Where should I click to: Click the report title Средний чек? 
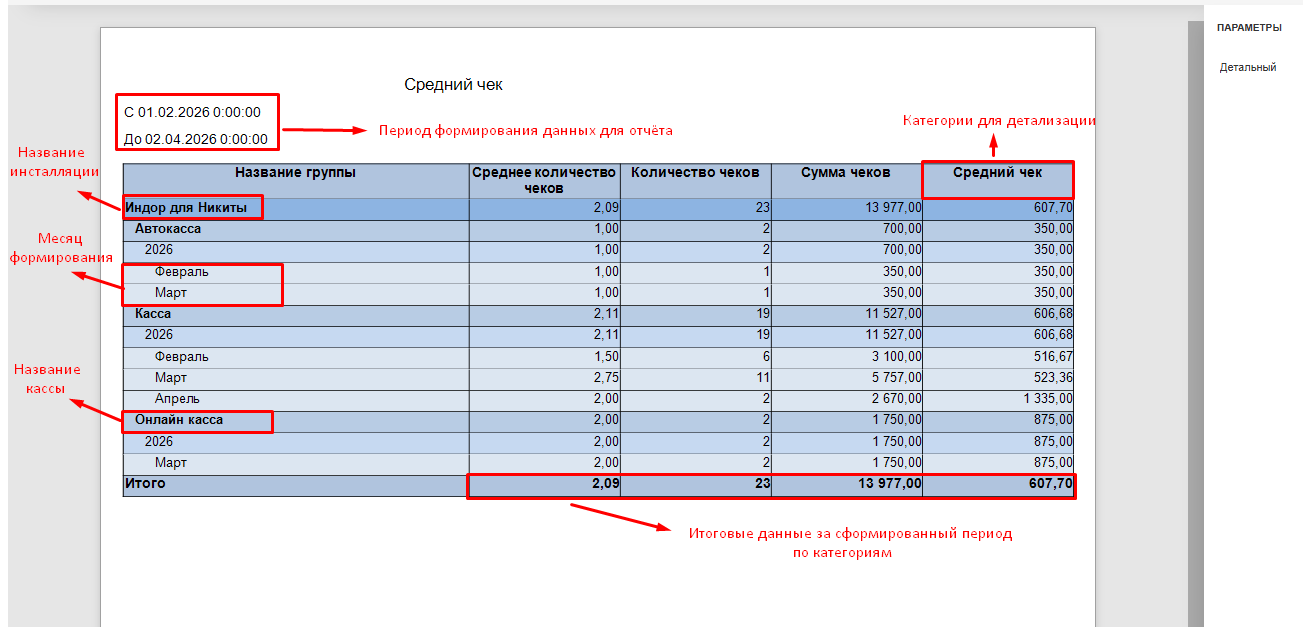coord(453,85)
